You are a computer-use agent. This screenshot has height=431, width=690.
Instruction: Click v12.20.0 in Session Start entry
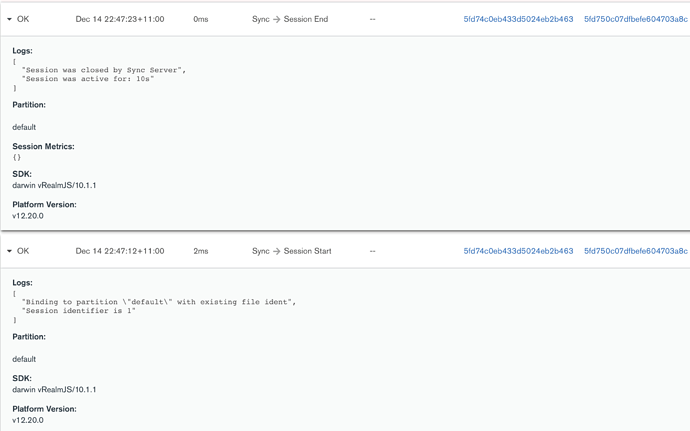pos(28,420)
